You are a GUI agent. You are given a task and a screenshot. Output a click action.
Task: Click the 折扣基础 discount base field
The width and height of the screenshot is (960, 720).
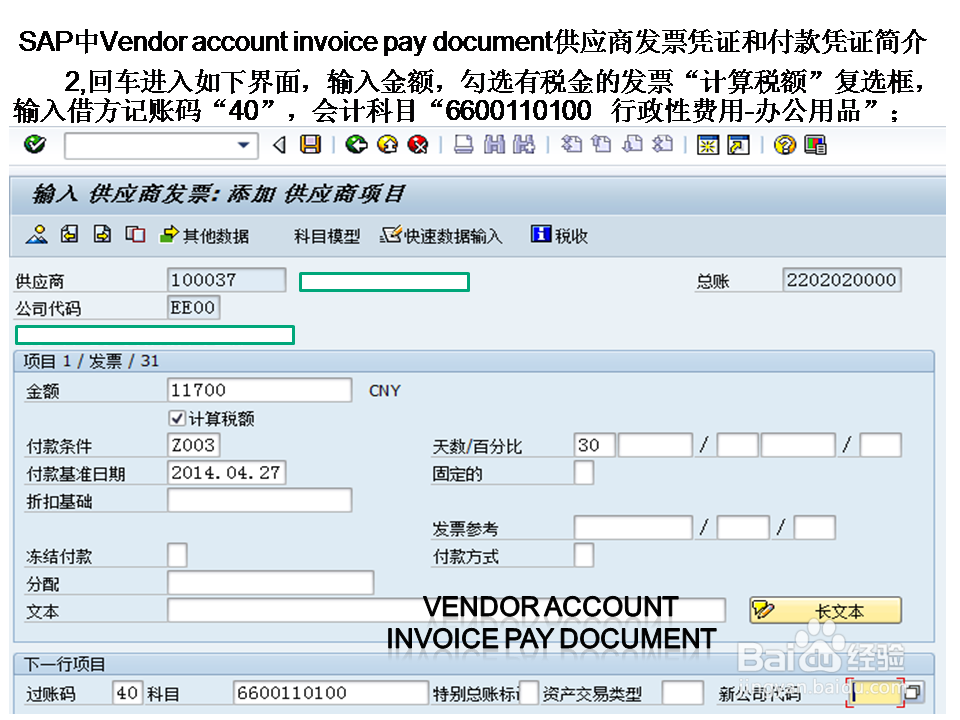click(x=260, y=500)
